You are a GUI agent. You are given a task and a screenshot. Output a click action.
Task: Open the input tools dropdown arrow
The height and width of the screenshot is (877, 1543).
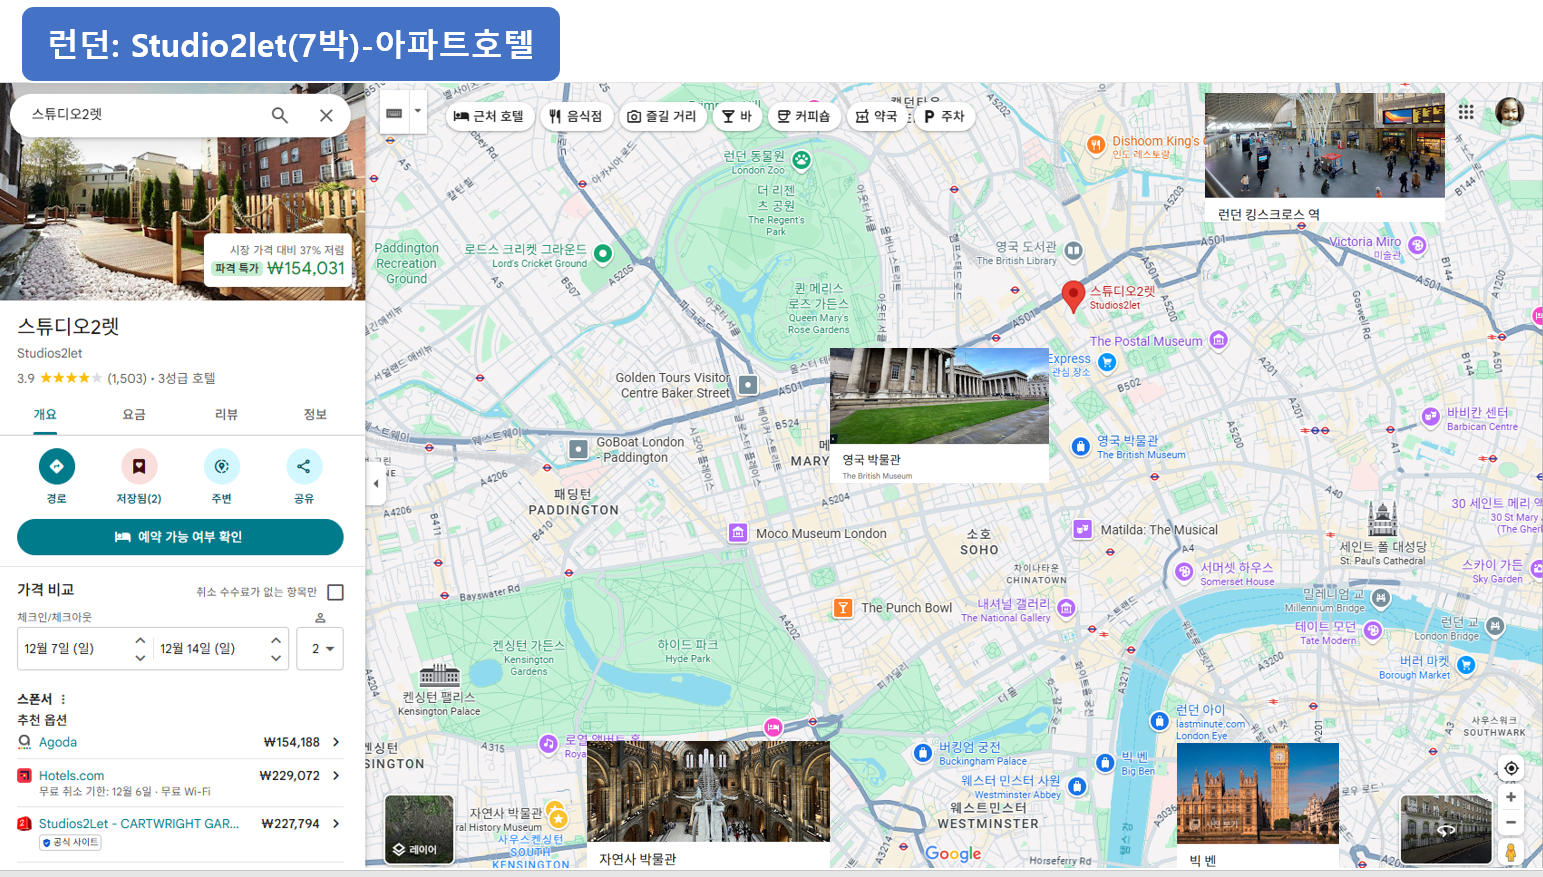(x=418, y=112)
